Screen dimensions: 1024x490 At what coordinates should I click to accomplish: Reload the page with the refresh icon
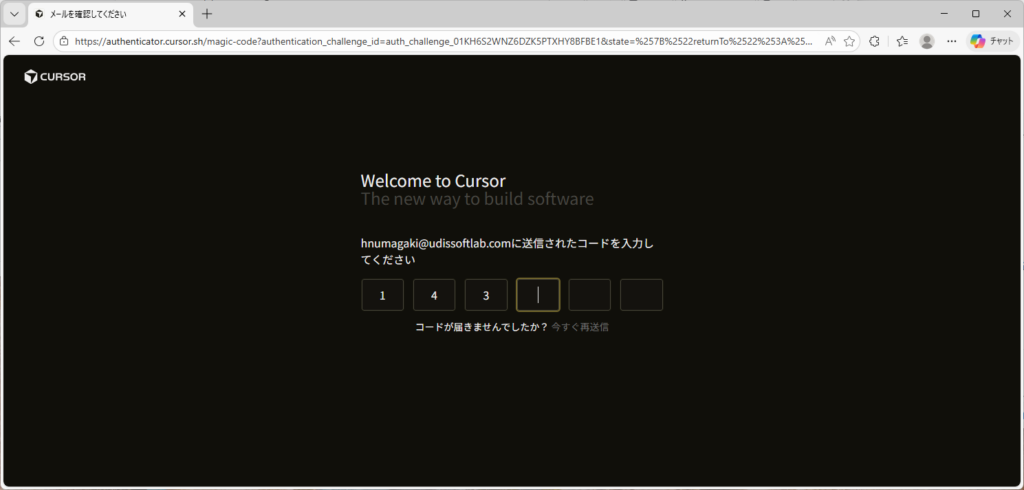tap(39, 41)
